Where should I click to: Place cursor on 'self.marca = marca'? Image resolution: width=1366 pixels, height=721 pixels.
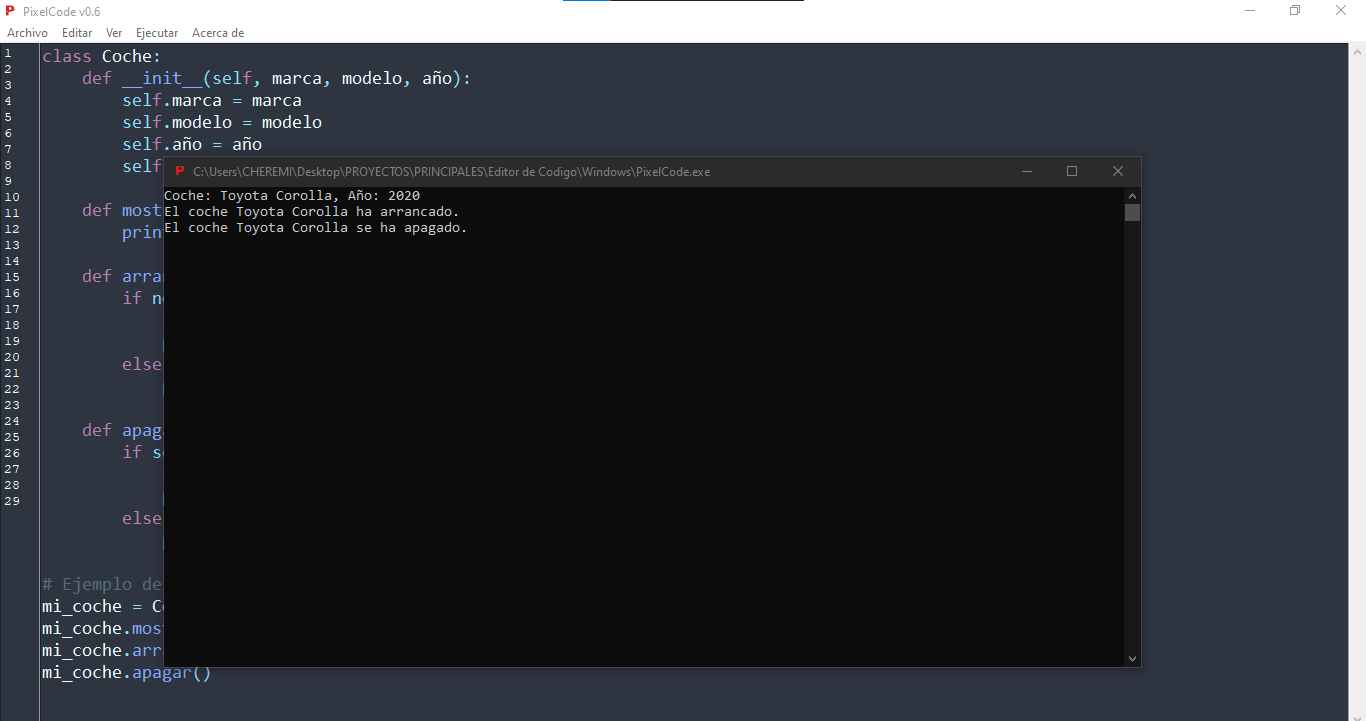tap(212, 101)
